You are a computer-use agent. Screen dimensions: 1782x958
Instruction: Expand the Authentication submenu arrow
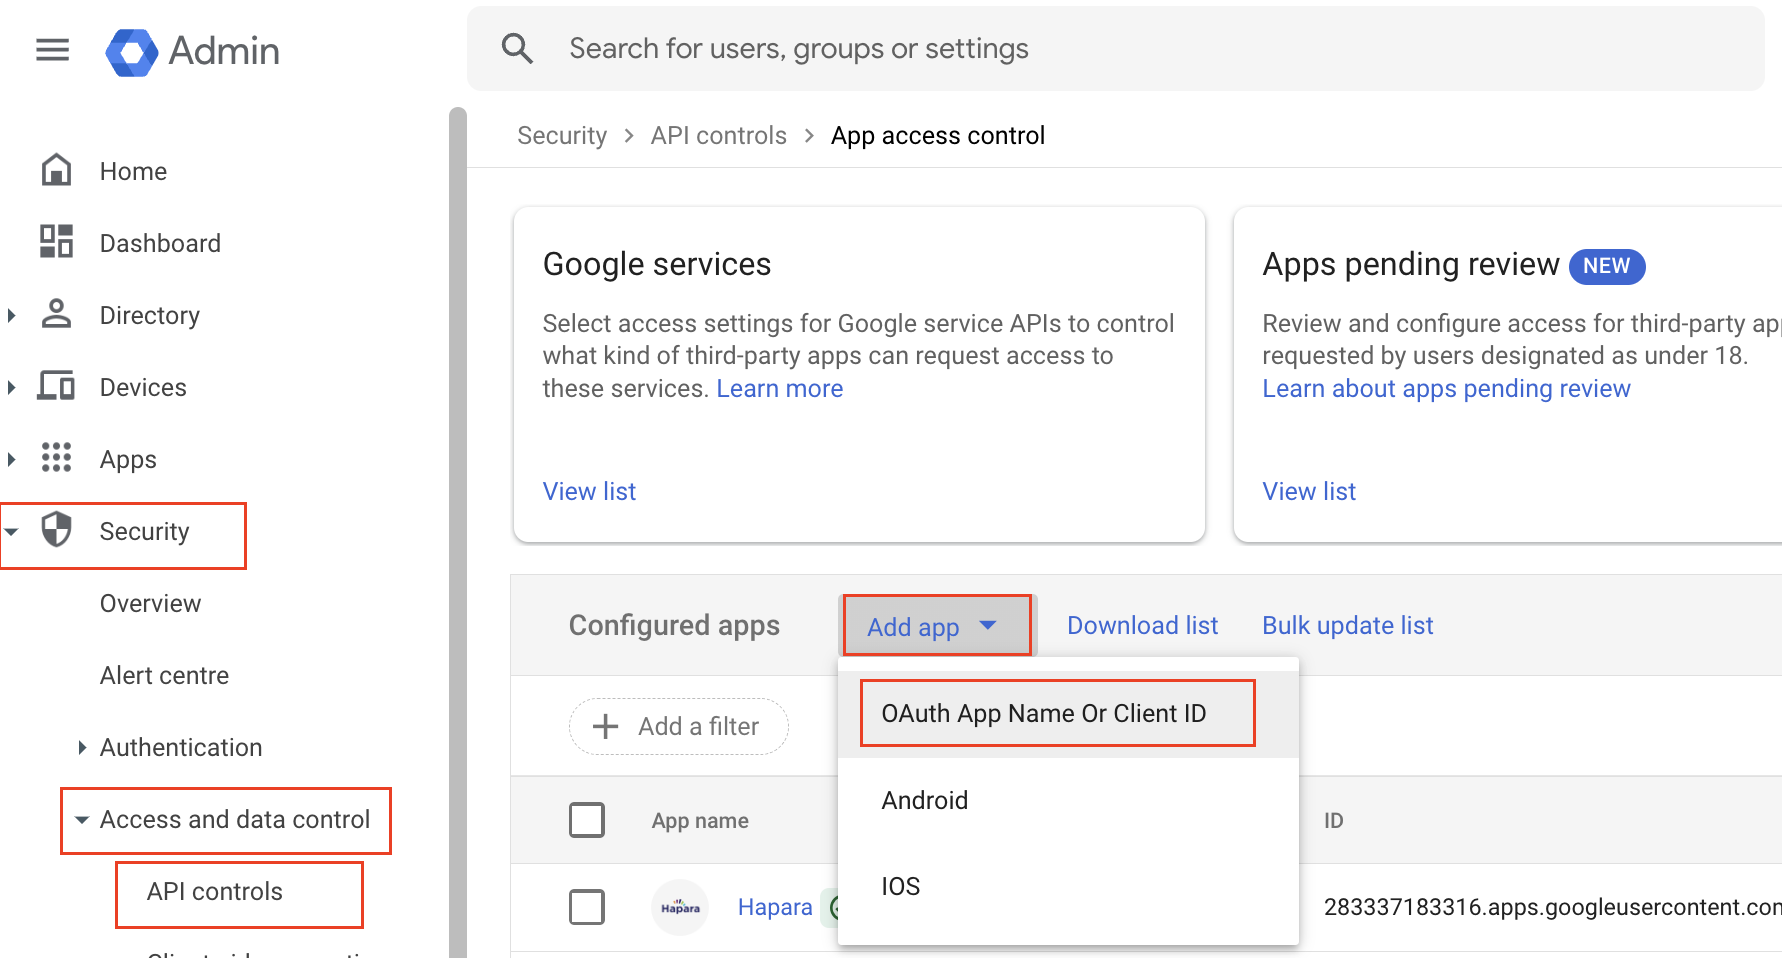pyautogui.click(x=82, y=747)
